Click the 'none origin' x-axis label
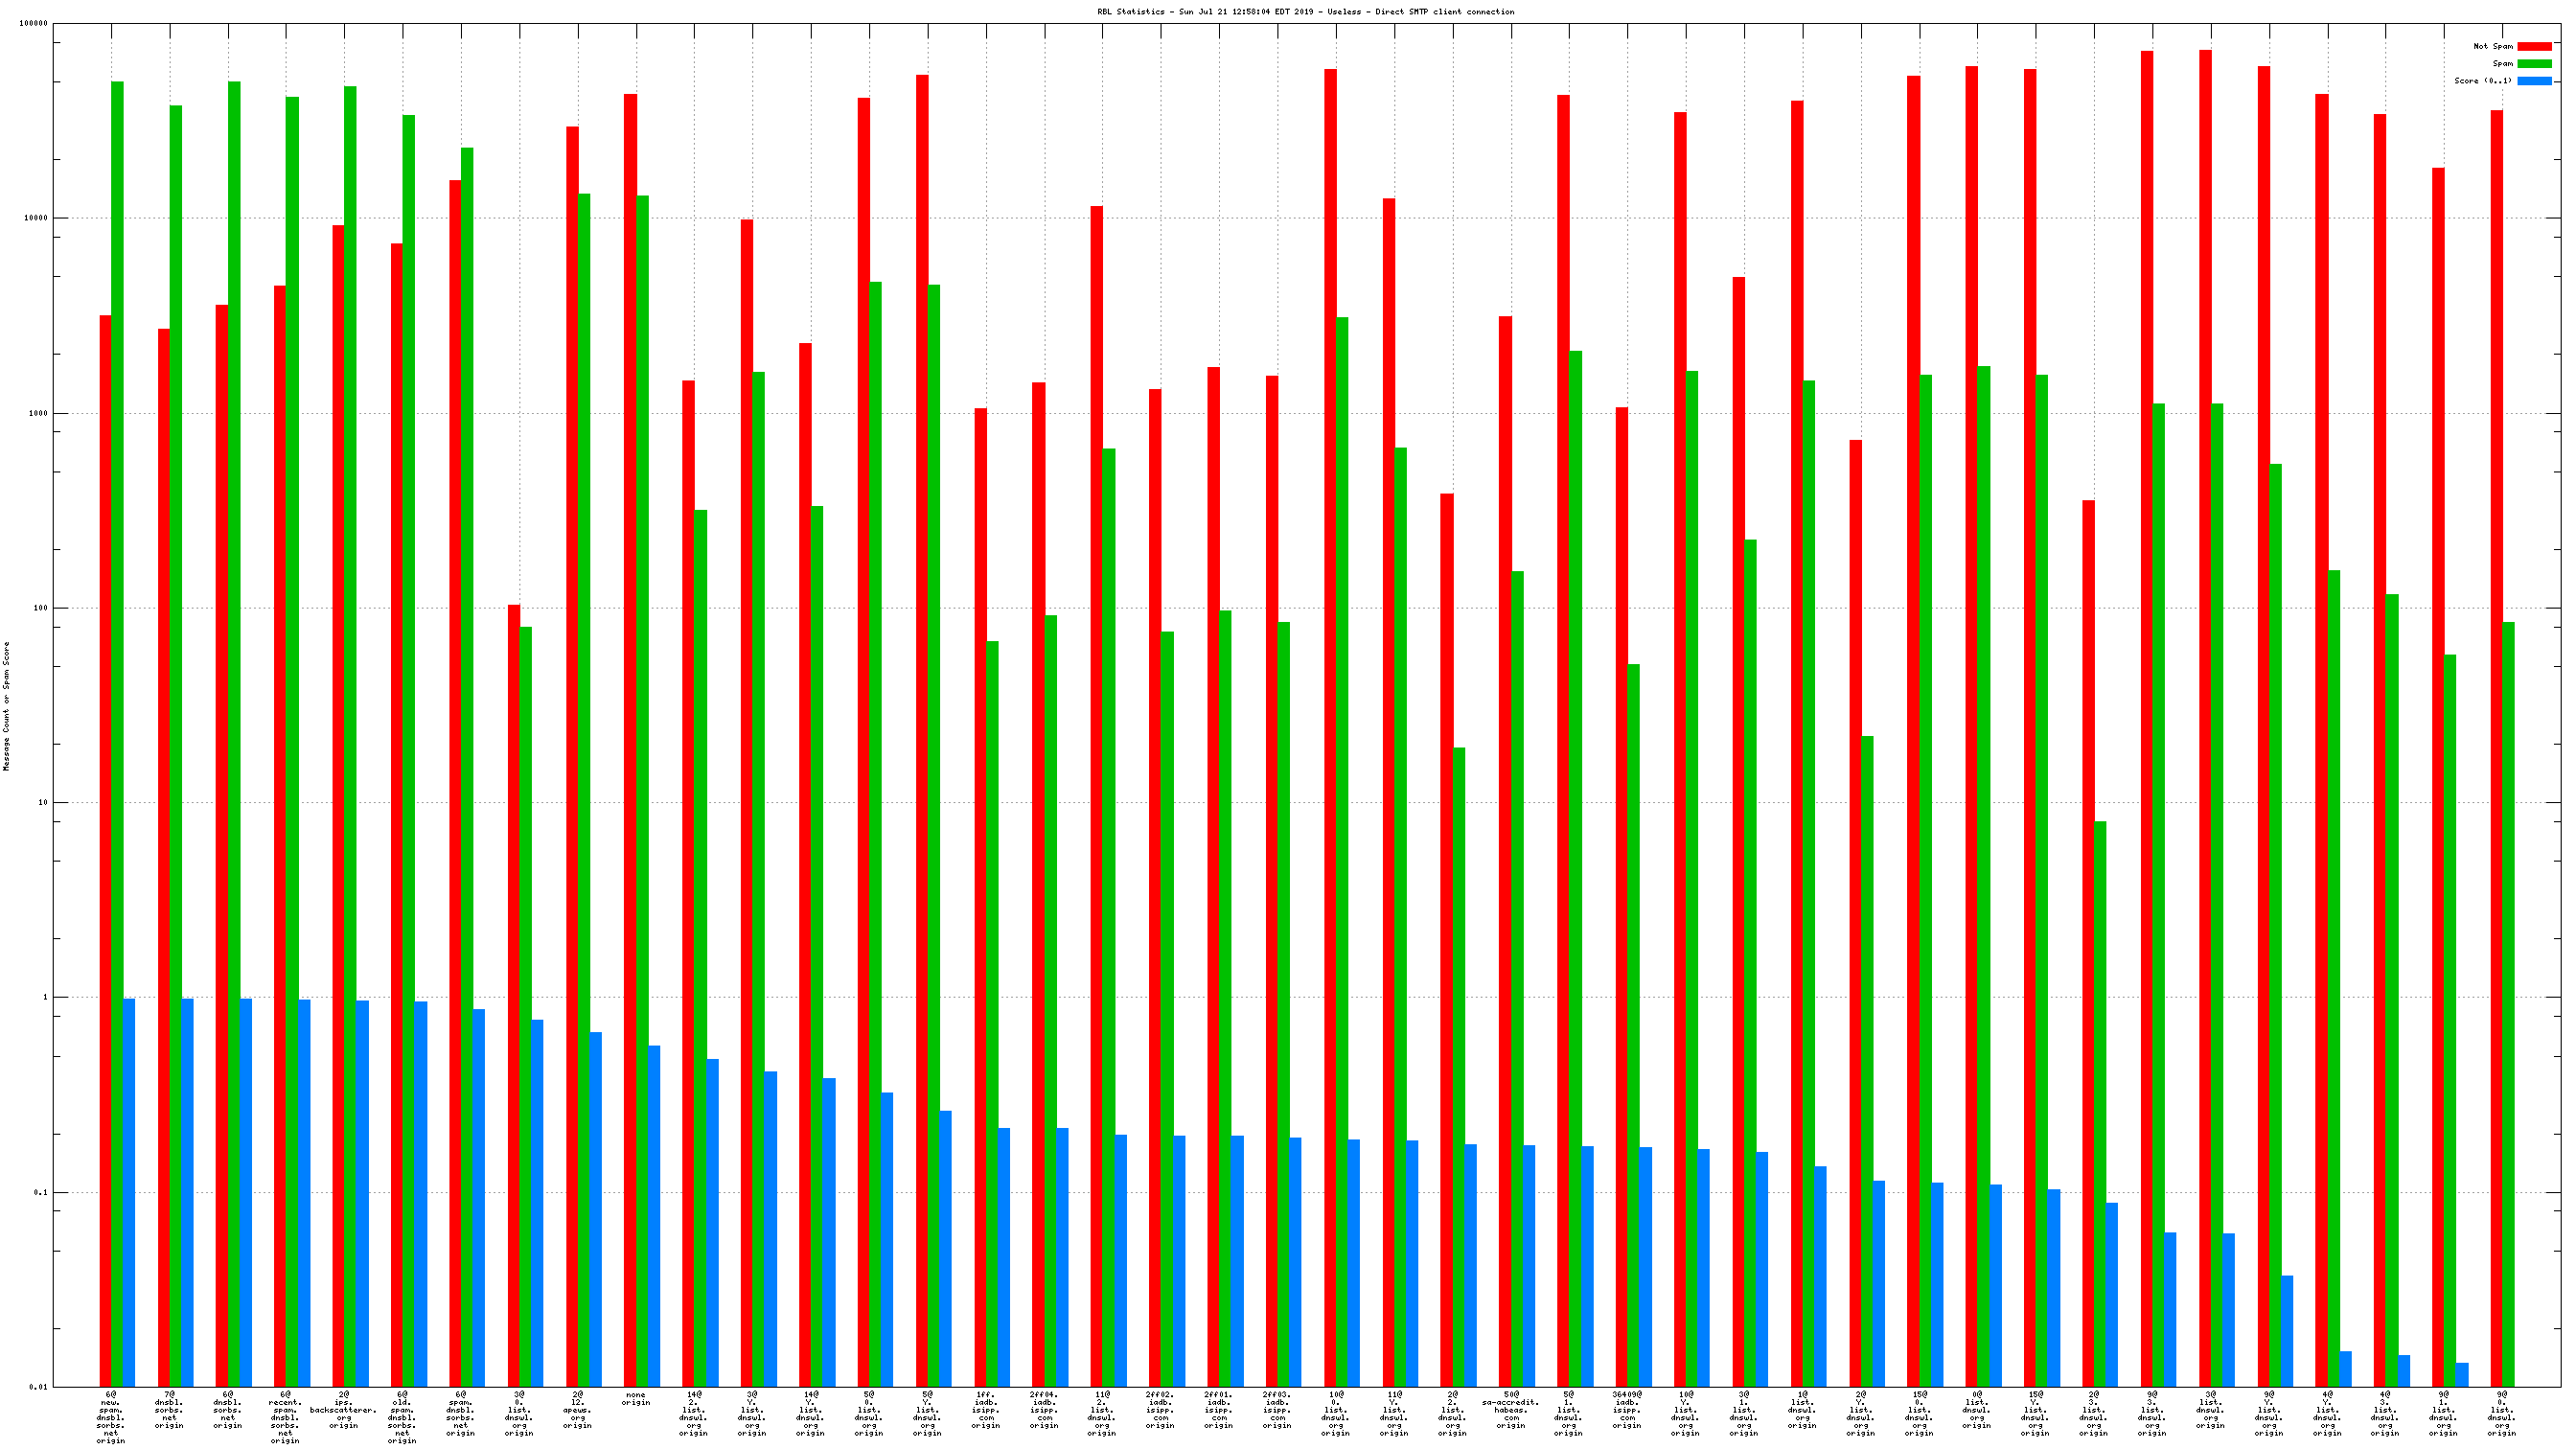Image resolution: width=2576 pixels, height=1449 pixels. click(x=635, y=1398)
